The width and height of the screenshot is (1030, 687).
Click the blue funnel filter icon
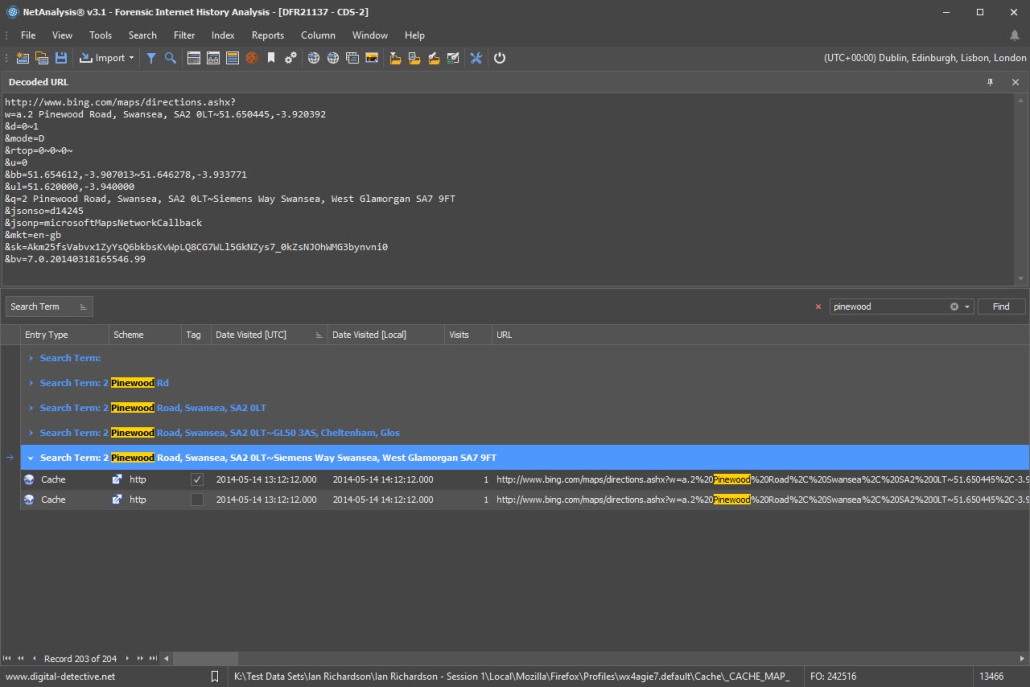(151, 58)
